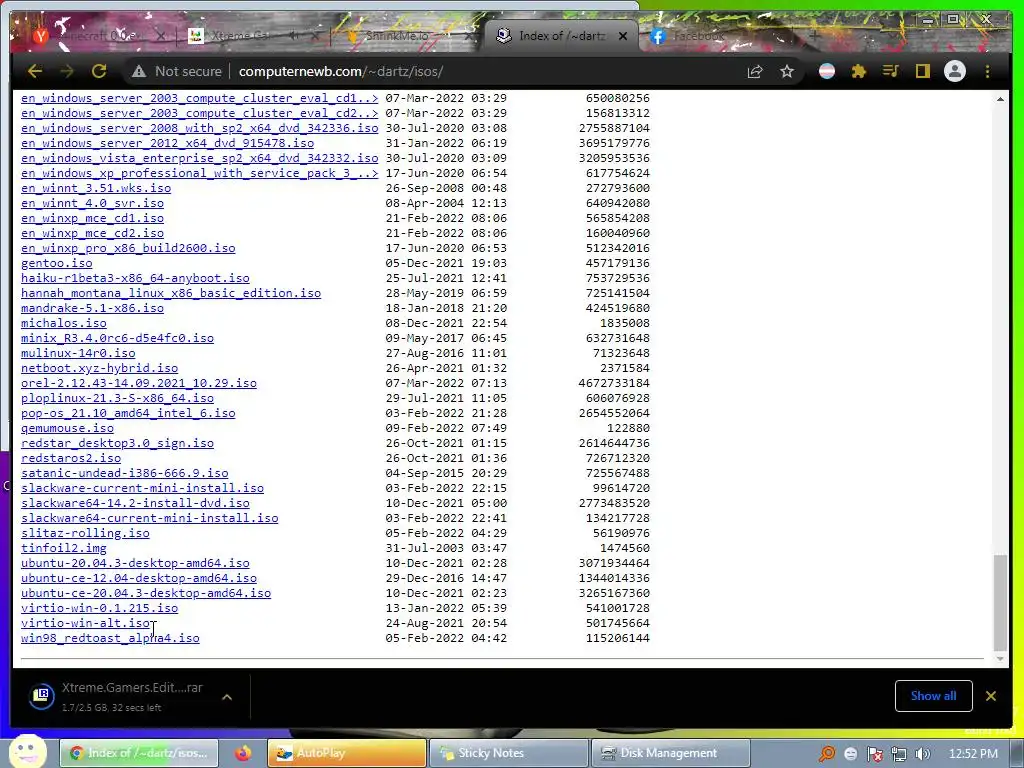Switch to the ShrinkMe.io tab
The image size is (1024, 768).
pyautogui.click(x=405, y=36)
